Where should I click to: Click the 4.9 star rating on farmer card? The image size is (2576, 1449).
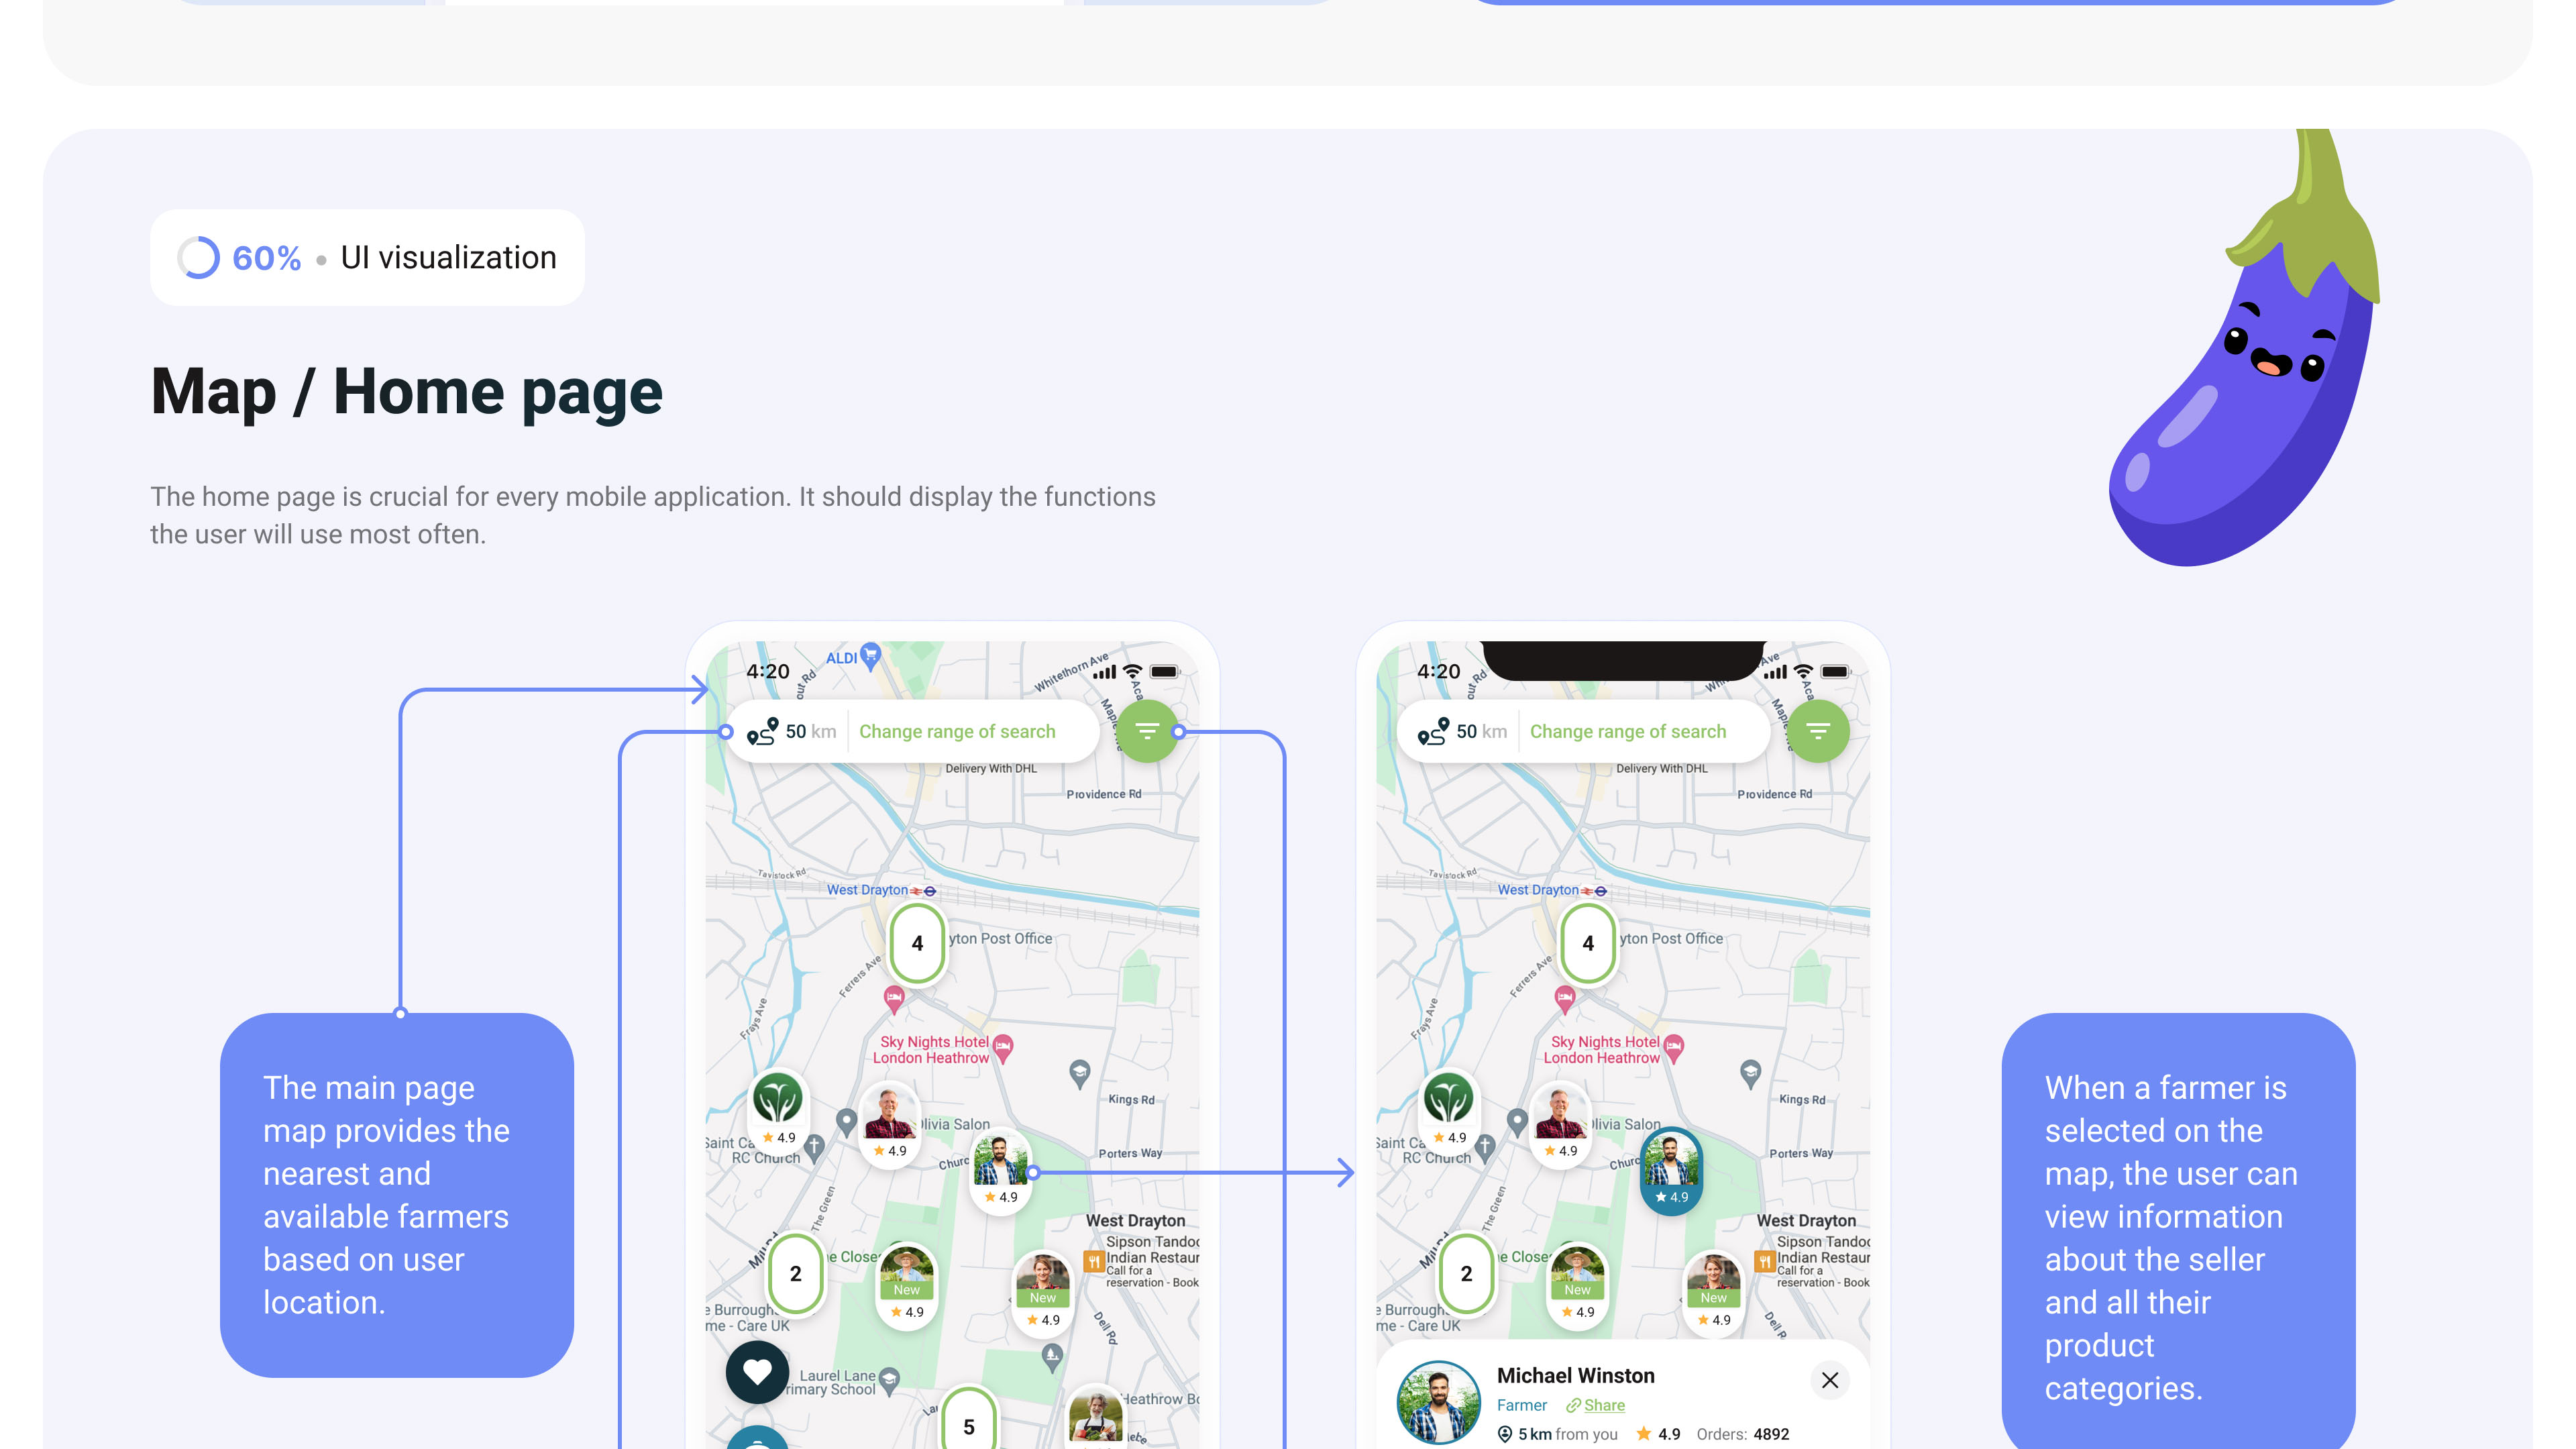[1658, 1434]
